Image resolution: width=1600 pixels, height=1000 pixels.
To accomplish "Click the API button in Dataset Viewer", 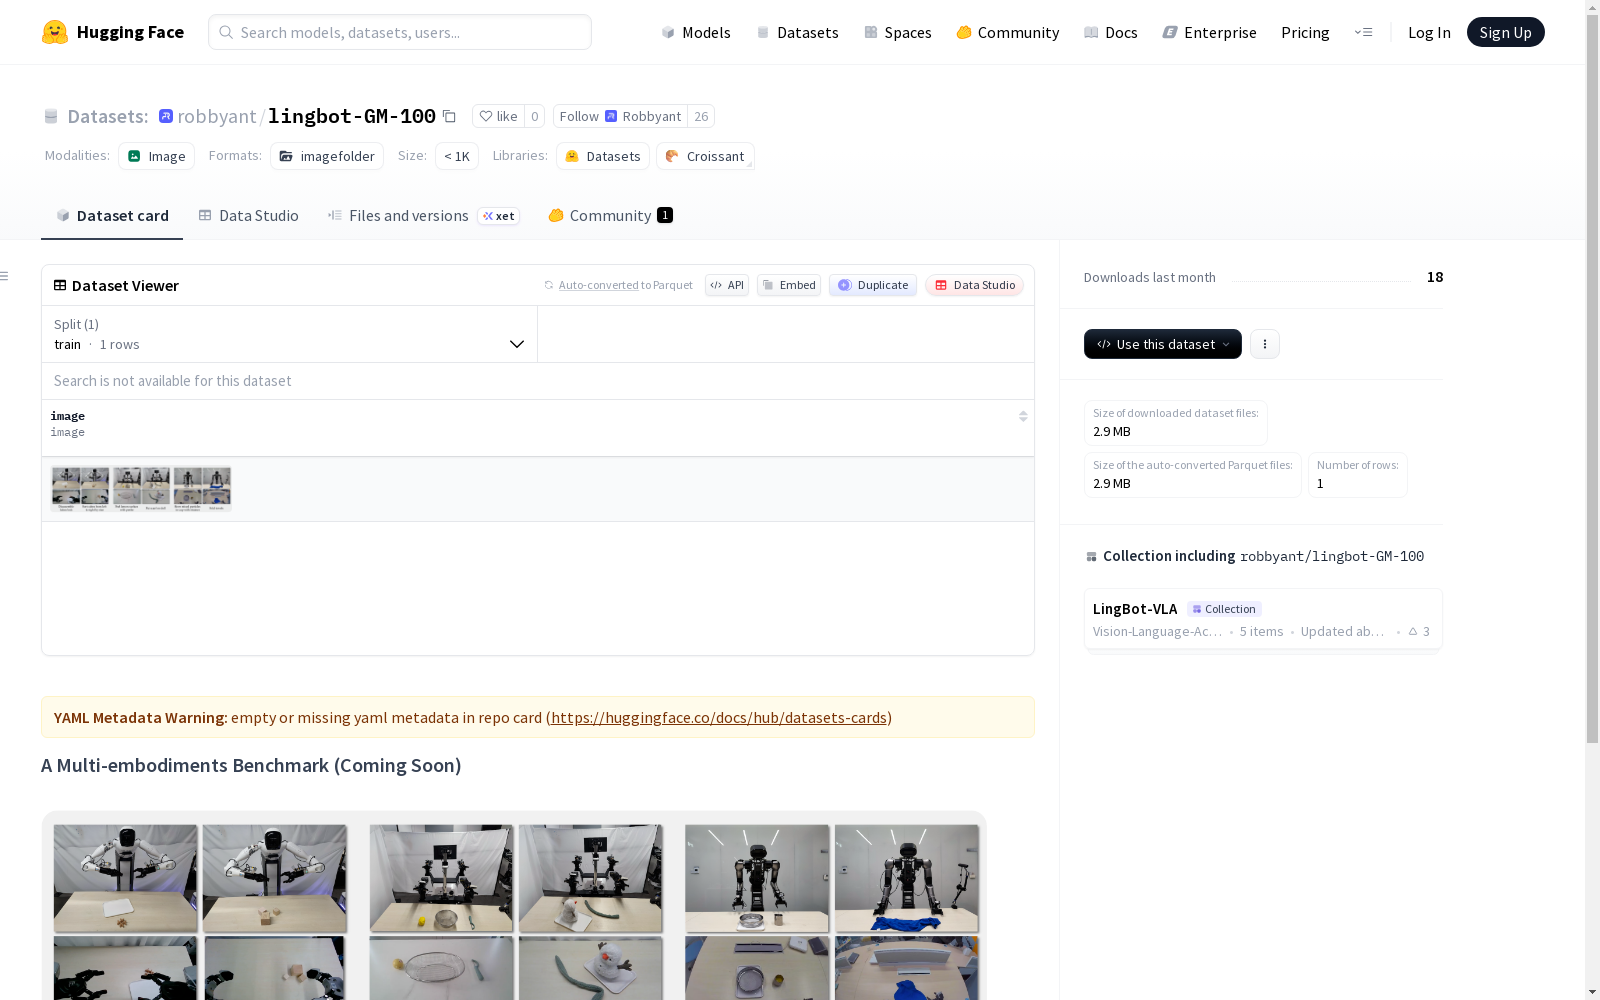I will [x=727, y=285].
